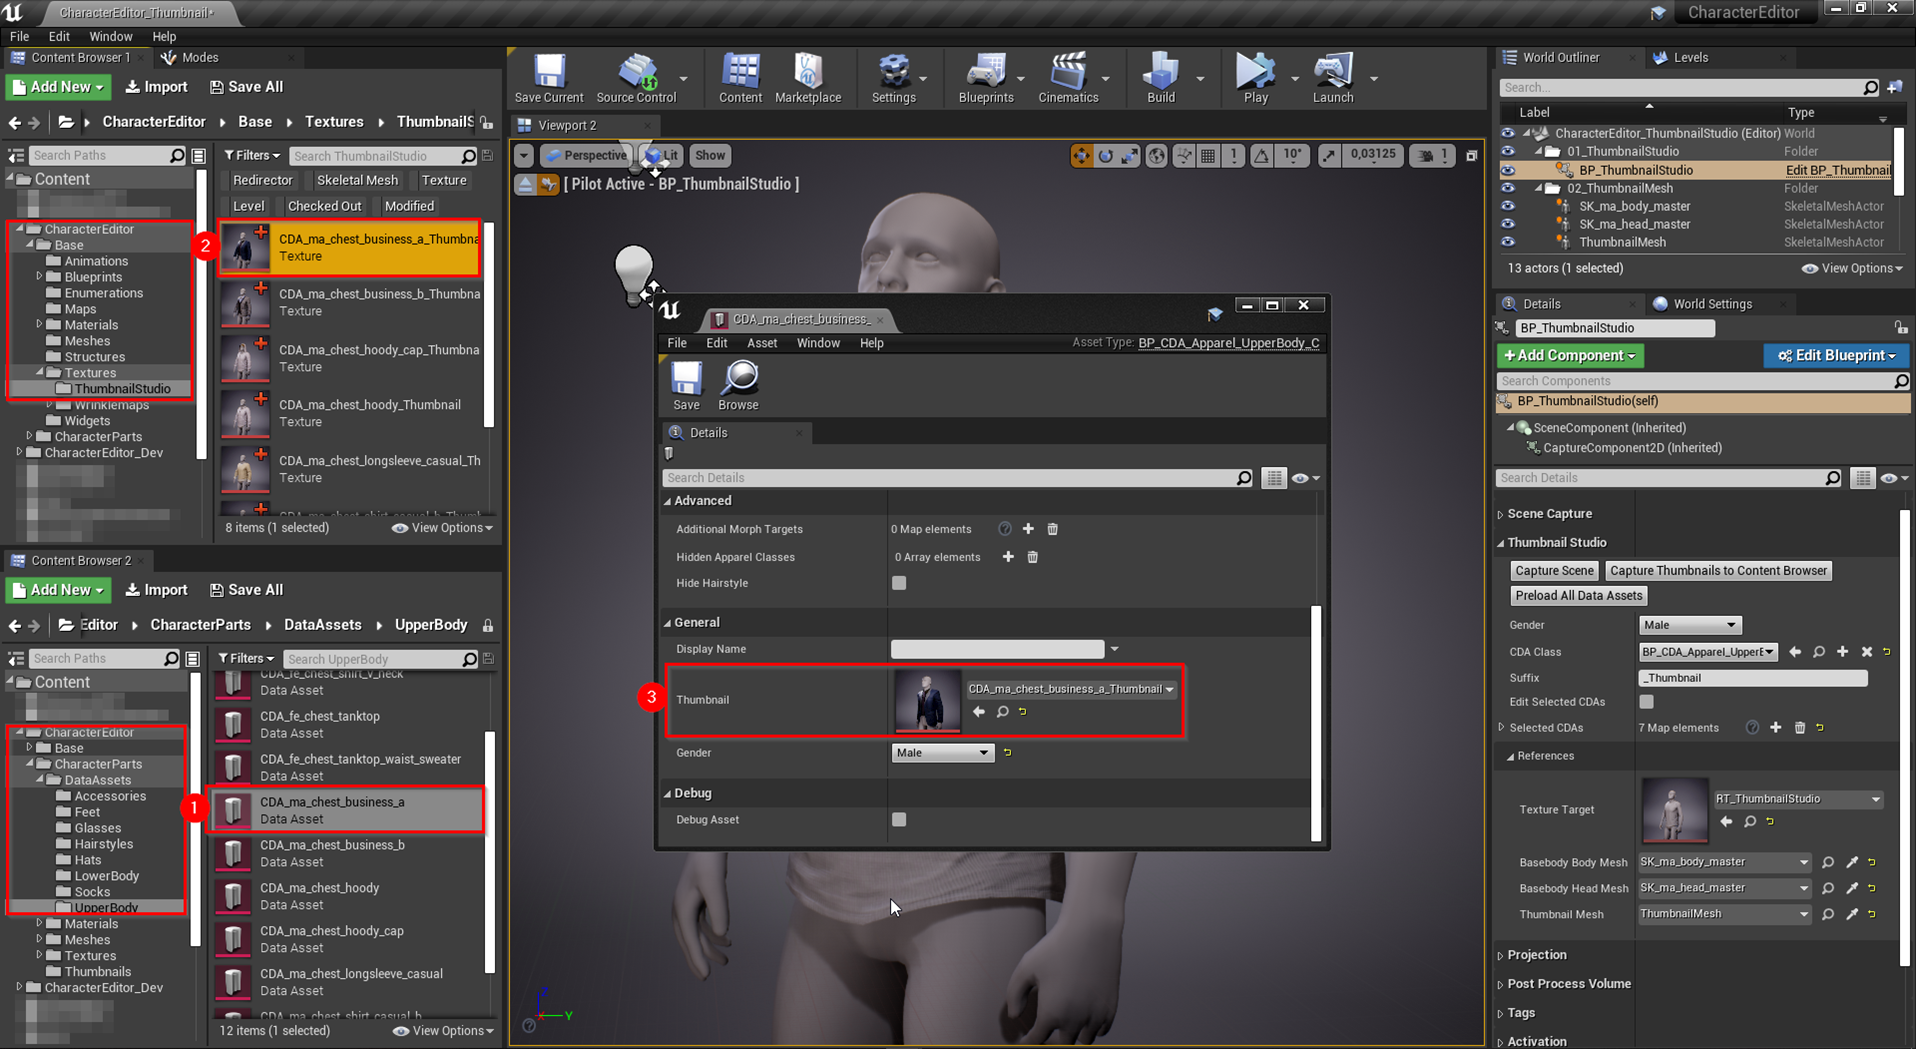Viewport: 1916px width, 1049px height.
Task: Click Save Current in main toolbar
Action: click(549, 78)
